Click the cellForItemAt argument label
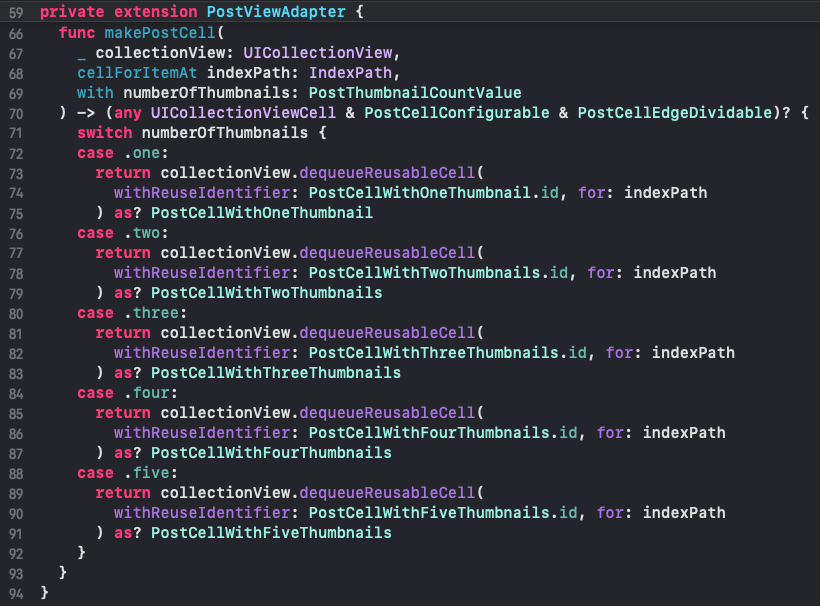The height and width of the screenshot is (606, 820). click(x=137, y=73)
